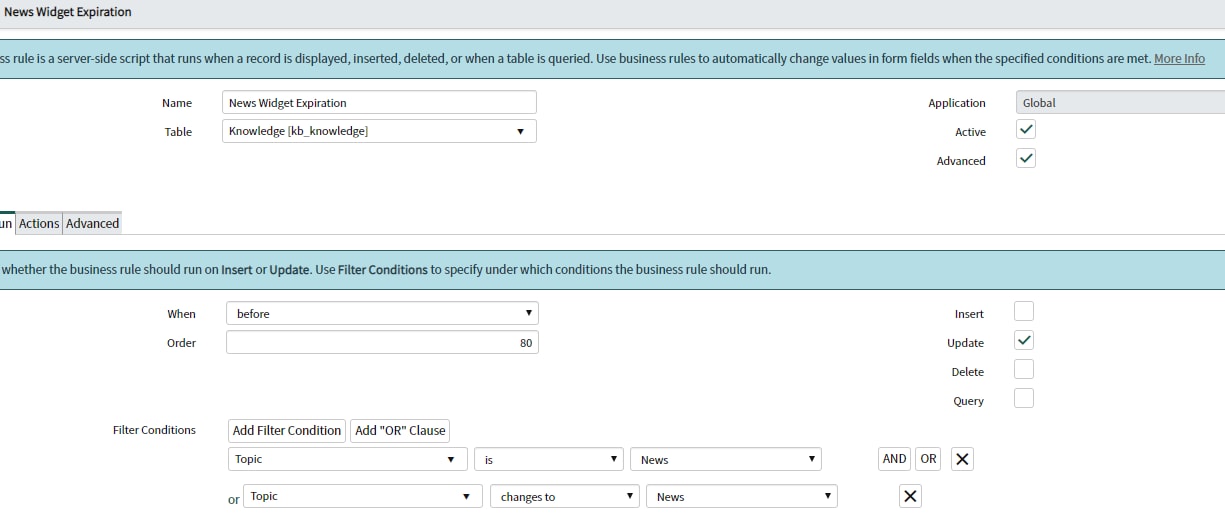The image size is (1225, 520).
Task: Expand the When dropdown set to before
Action: (x=382, y=313)
